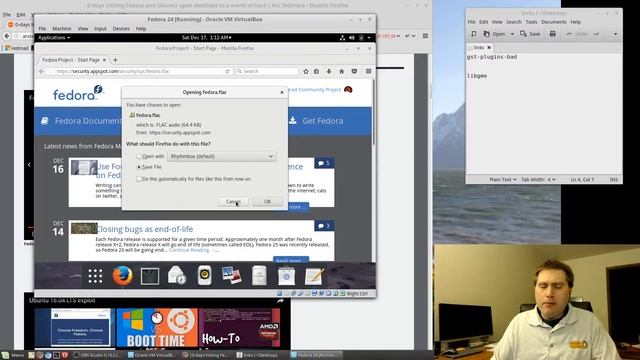Click previous arrow on Fedora news carousel
640x360 pixels.
click(x=29, y=165)
